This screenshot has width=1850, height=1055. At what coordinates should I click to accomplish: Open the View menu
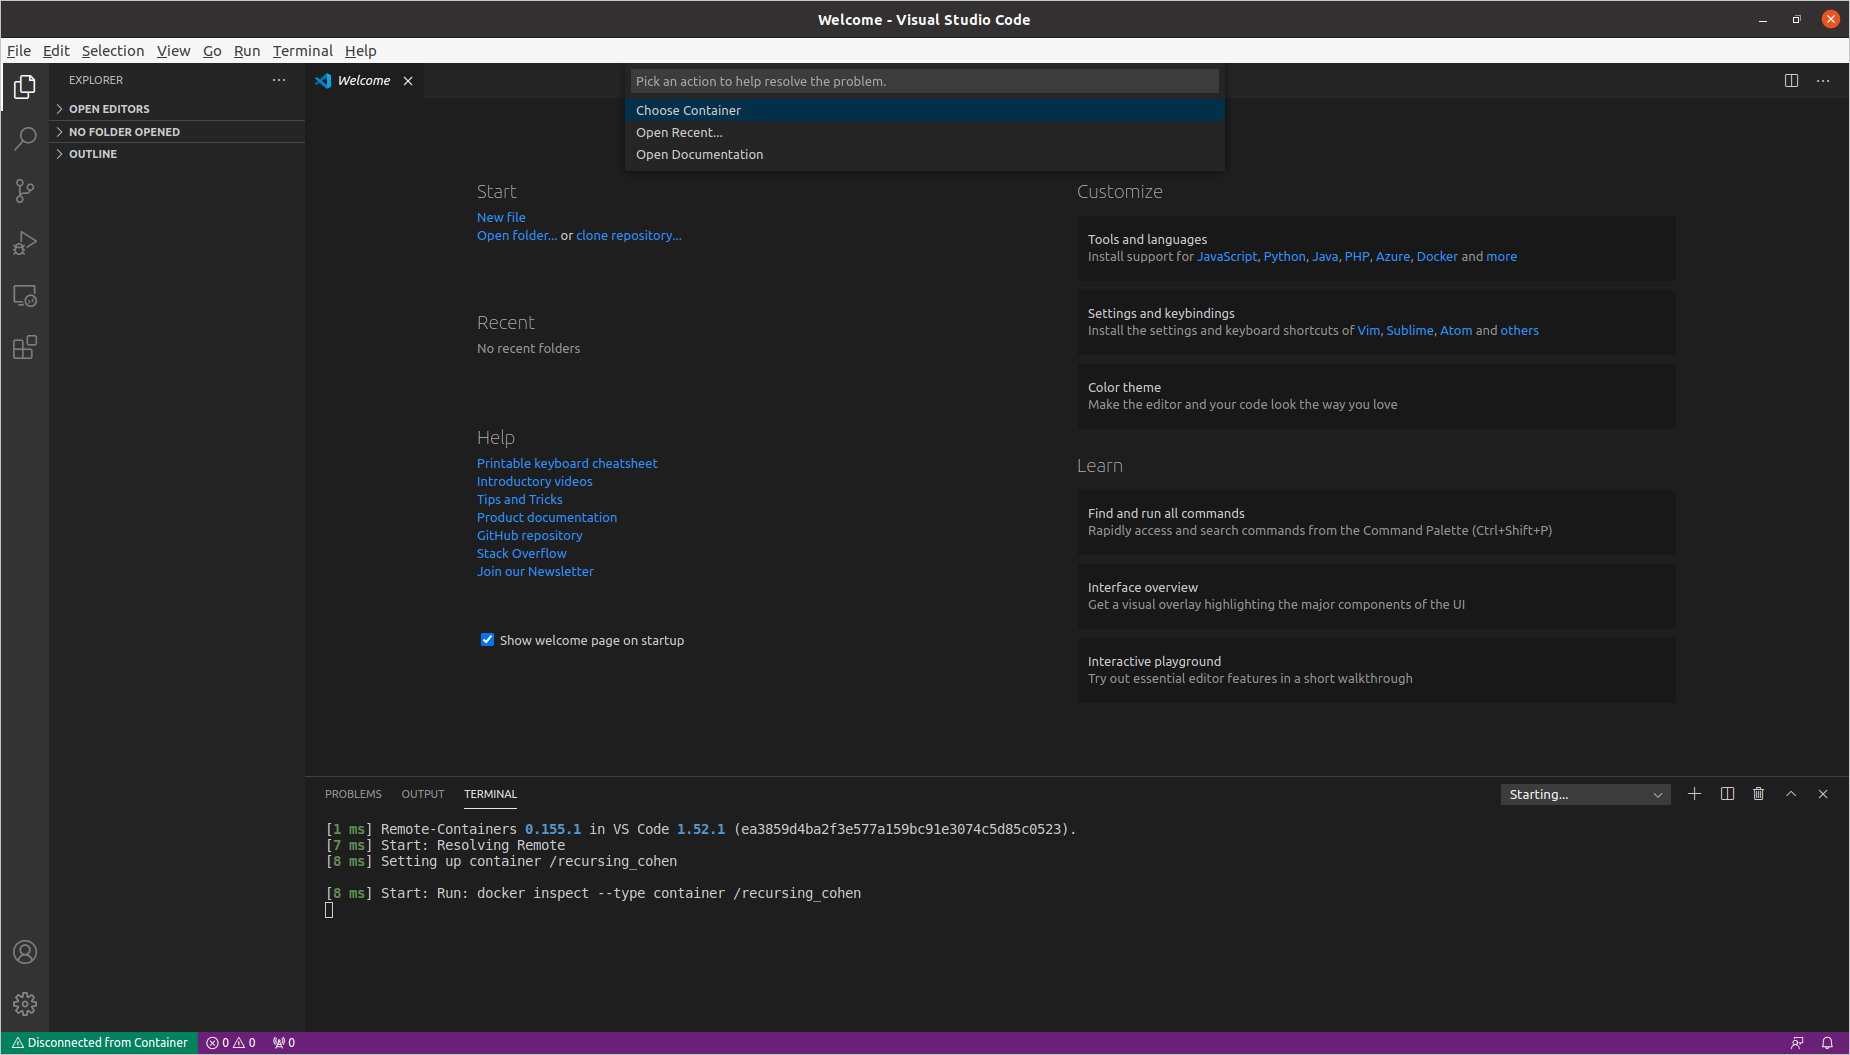coord(173,51)
